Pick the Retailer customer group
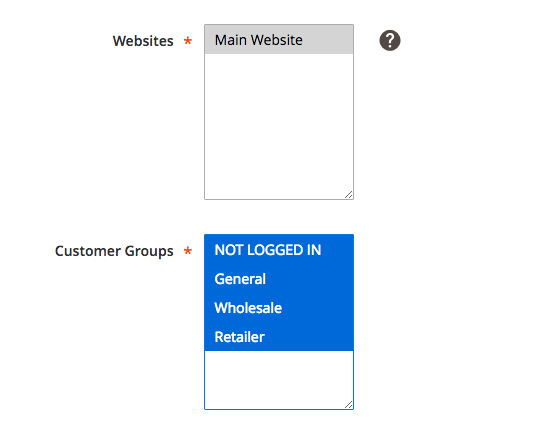The width and height of the screenshot is (543, 424). click(279, 337)
